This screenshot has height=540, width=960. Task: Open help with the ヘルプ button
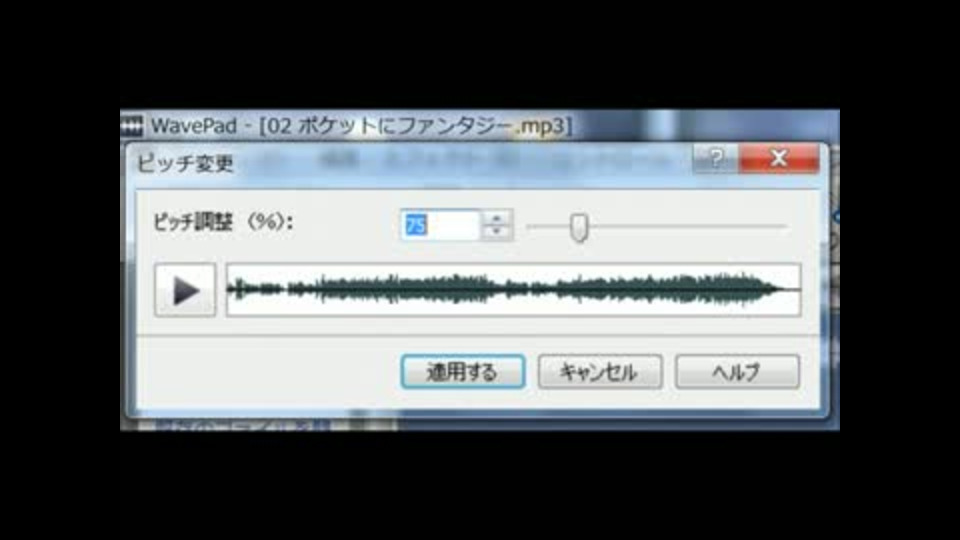coord(737,372)
